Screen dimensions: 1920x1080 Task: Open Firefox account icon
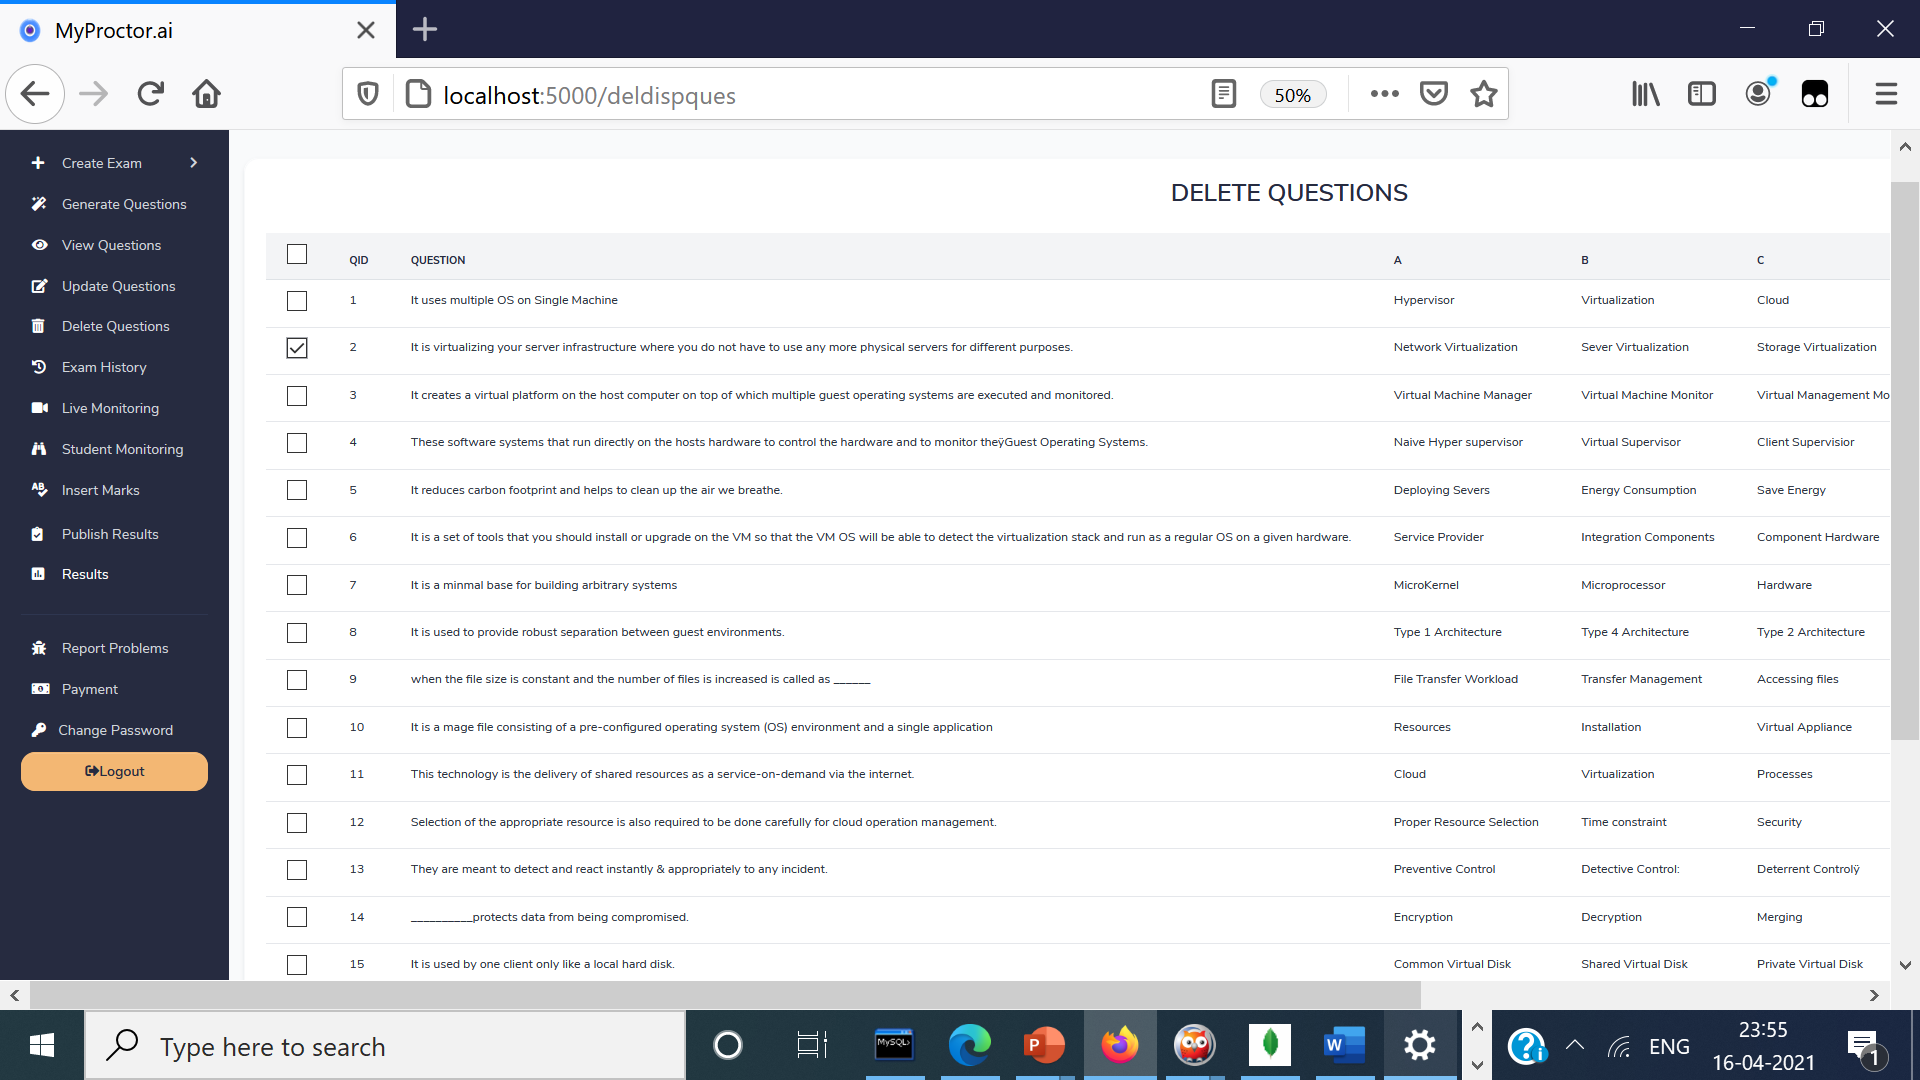(x=1758, y=94)
